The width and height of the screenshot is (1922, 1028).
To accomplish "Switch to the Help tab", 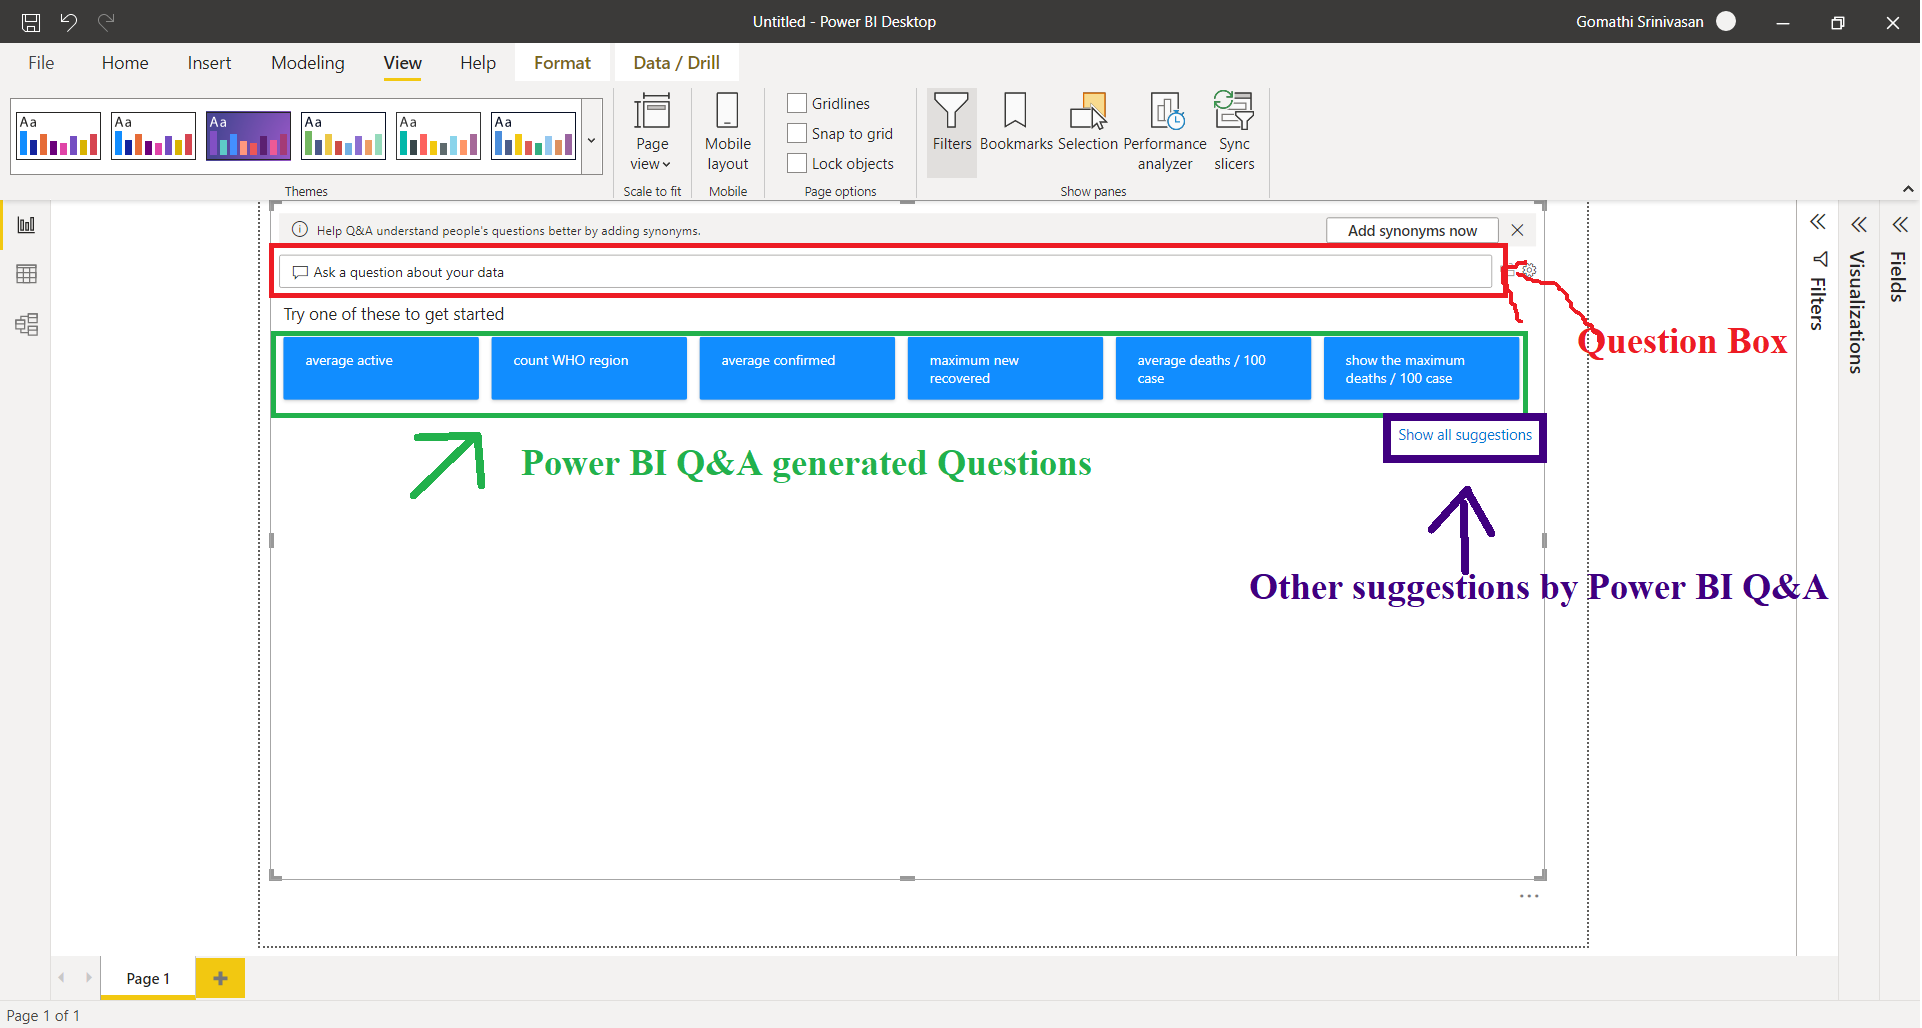I will pyautogui.click(x=478, y=63).
